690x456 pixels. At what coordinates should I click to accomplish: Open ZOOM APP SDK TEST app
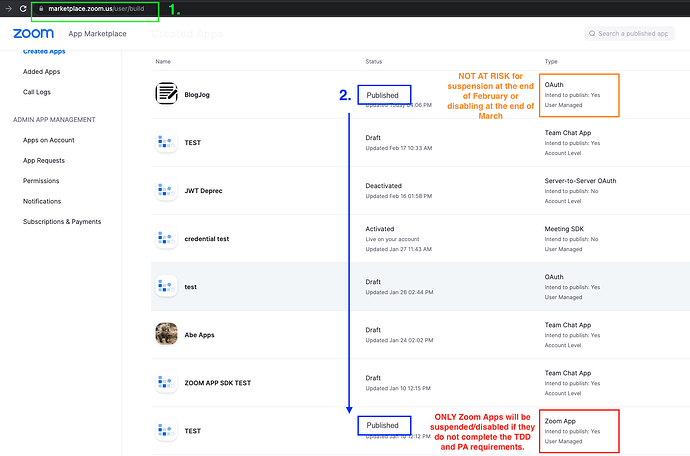(x=218, y=383)
